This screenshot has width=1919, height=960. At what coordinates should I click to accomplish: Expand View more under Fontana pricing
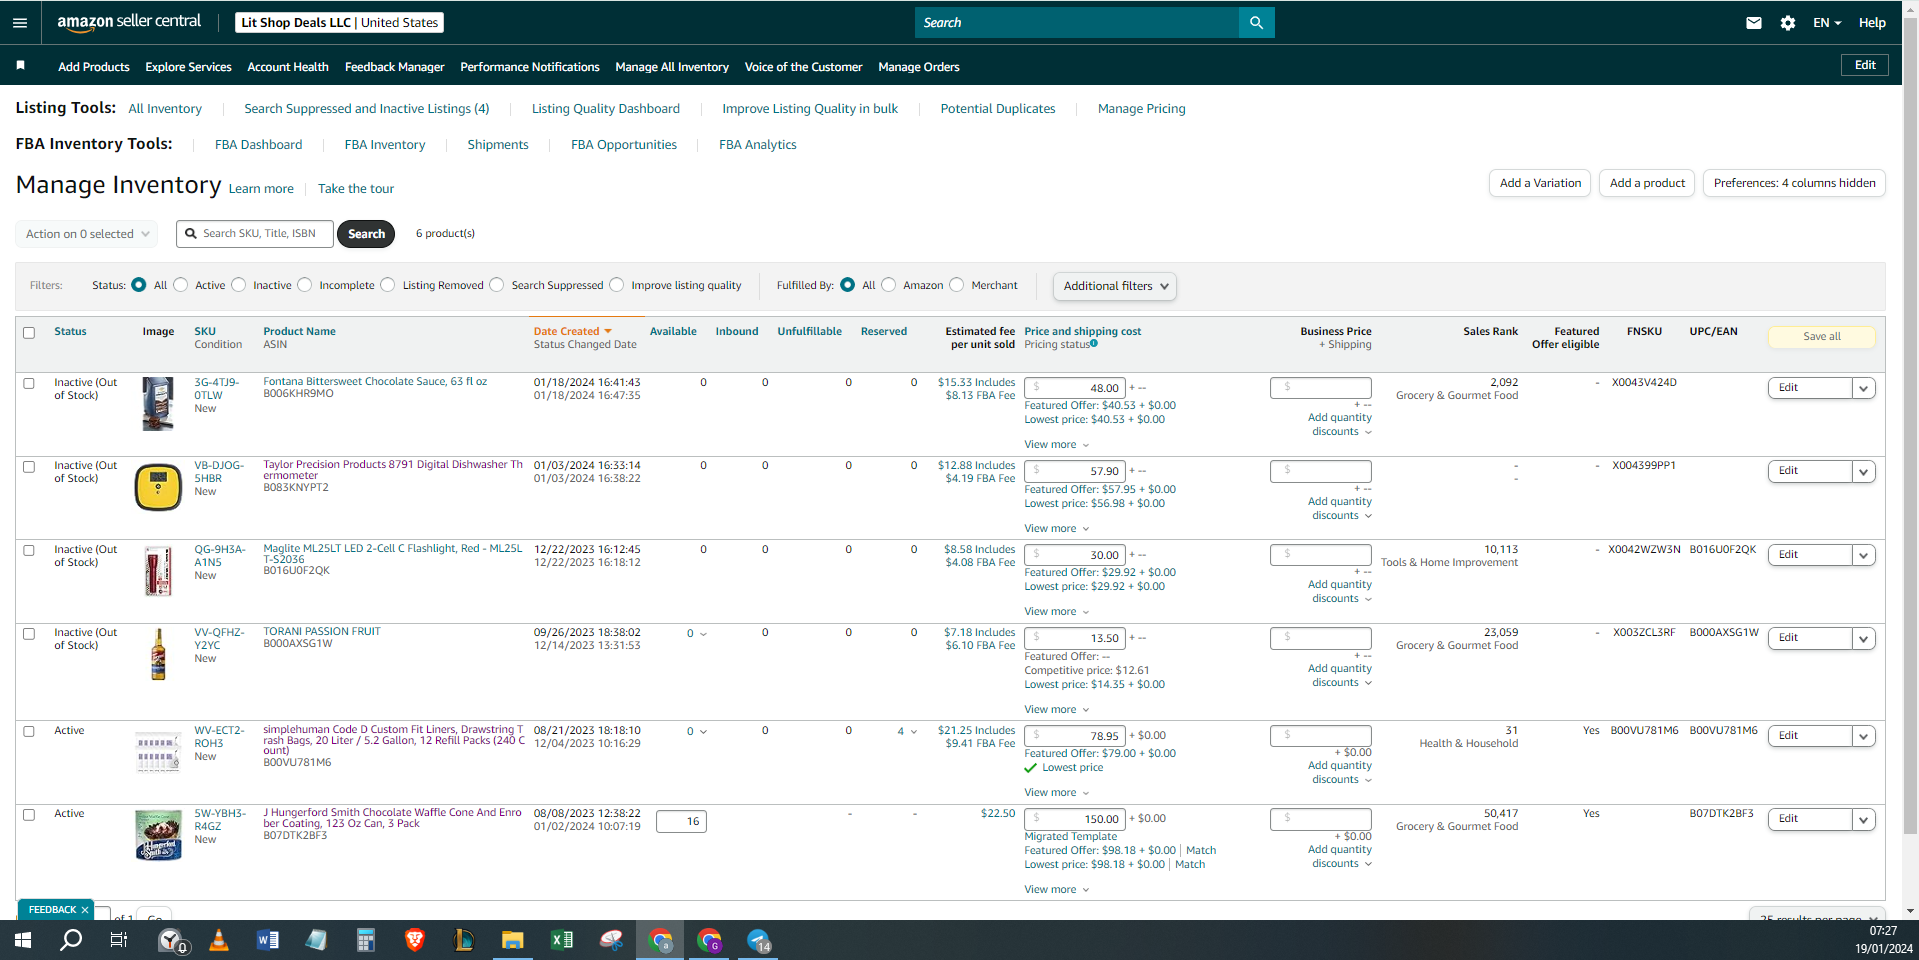point(1056,445)
